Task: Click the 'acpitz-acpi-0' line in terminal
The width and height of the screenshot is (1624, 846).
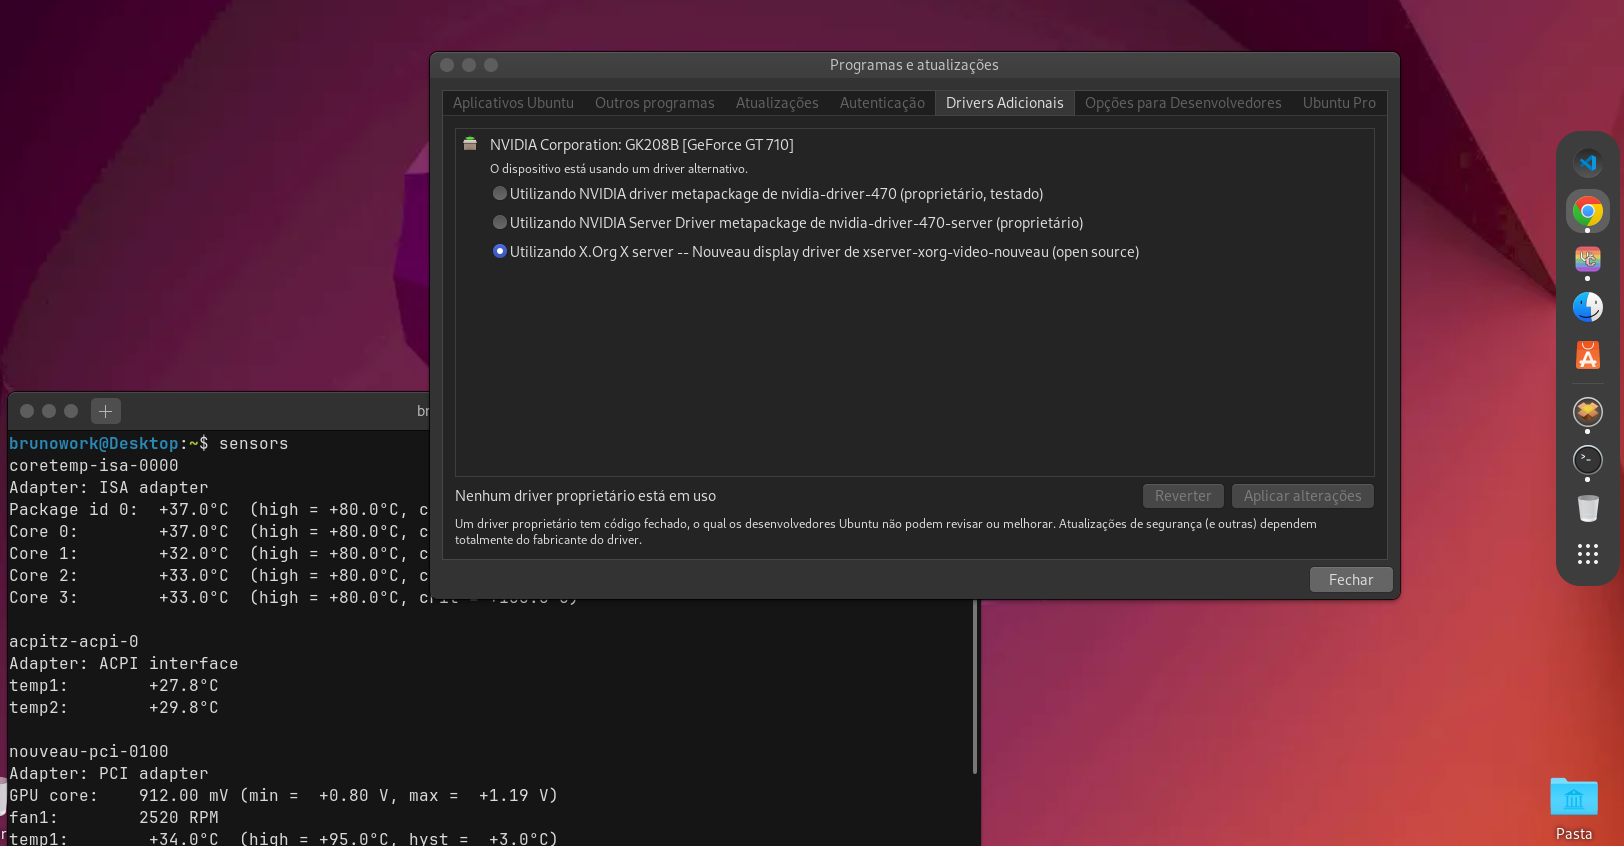Action: pyautogui.click(x=74, y=642)
